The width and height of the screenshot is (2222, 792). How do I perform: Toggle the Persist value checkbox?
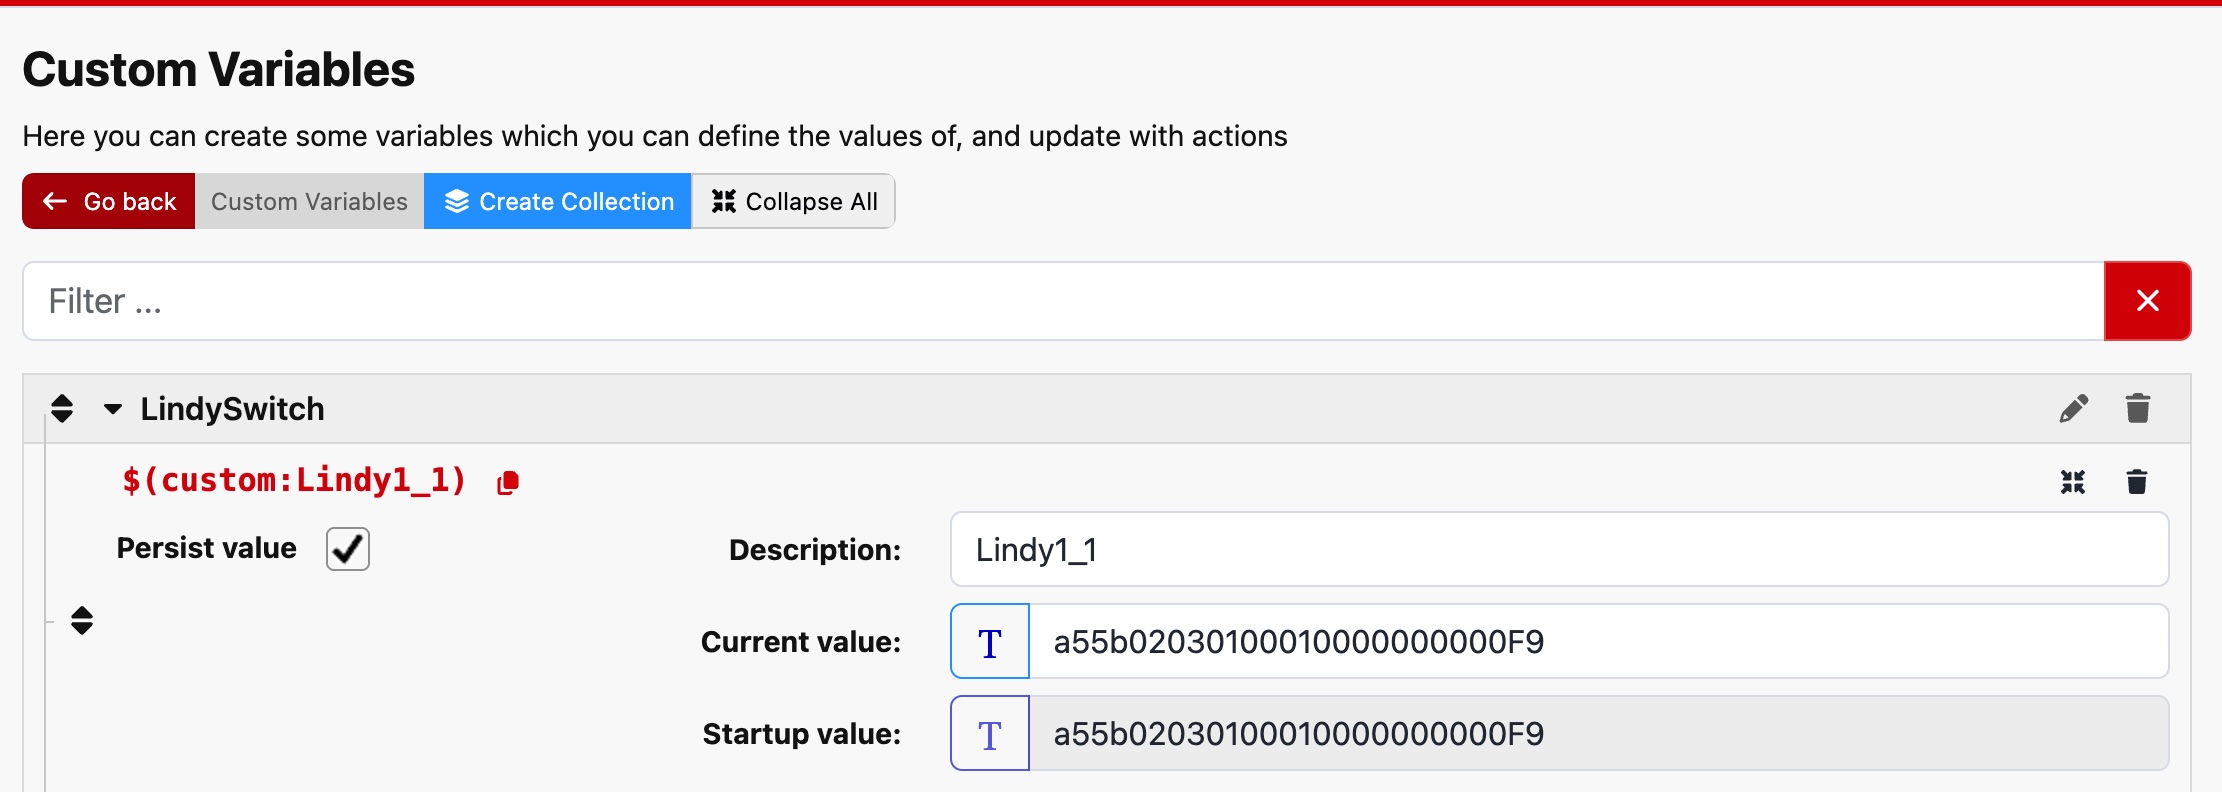tap(348, 549)
